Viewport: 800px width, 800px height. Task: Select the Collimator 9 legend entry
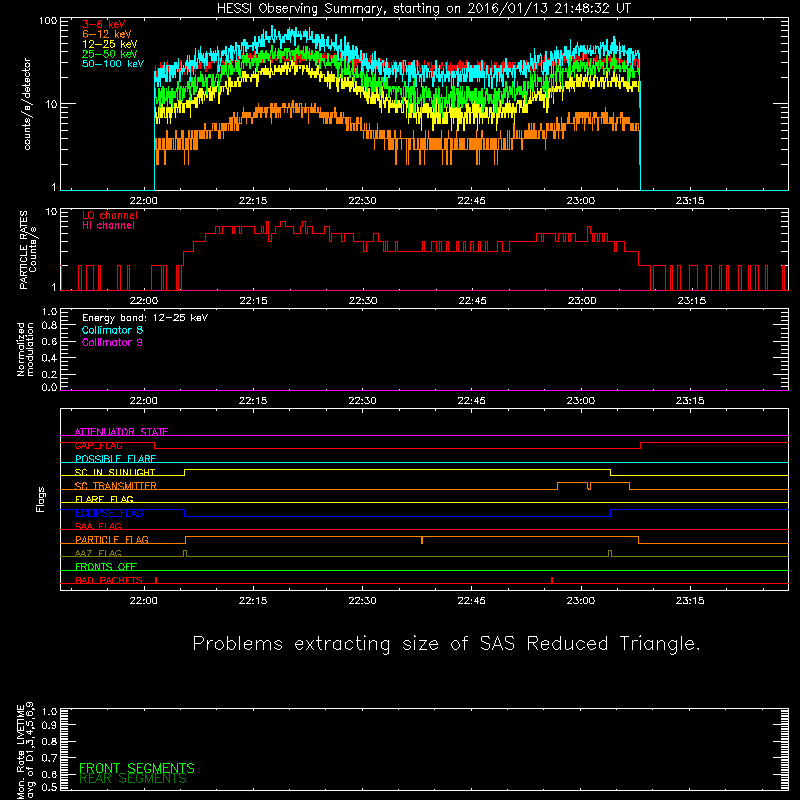point(112,342)
